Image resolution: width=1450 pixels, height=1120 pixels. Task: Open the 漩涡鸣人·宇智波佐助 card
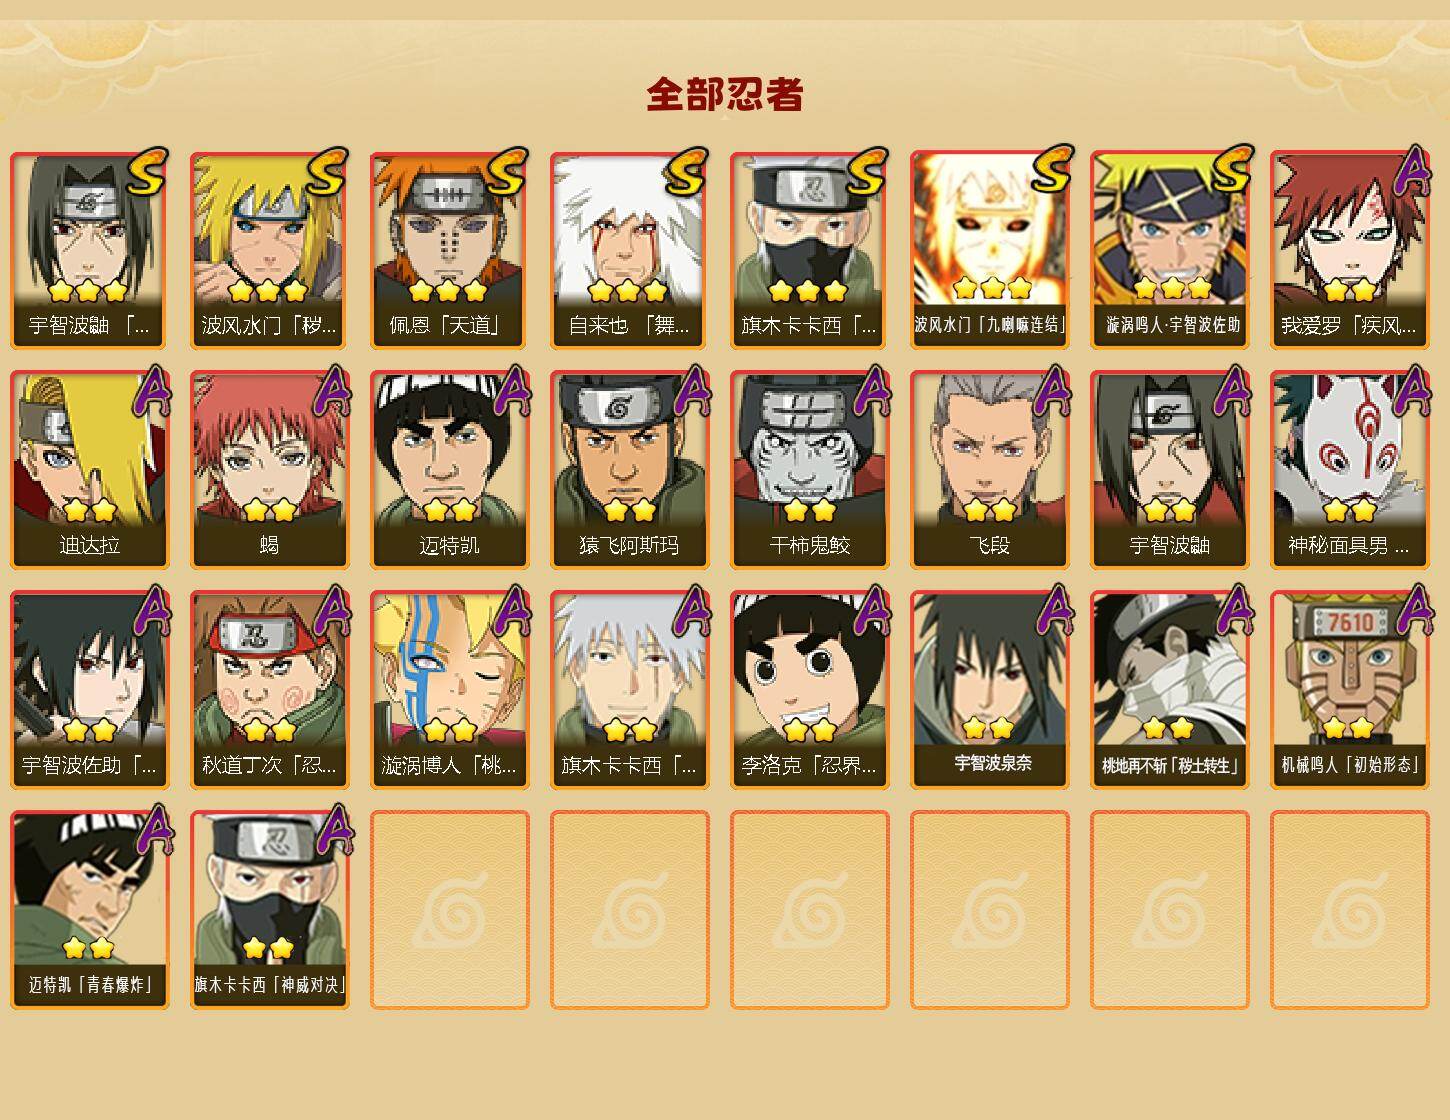tap(1169, 250)
